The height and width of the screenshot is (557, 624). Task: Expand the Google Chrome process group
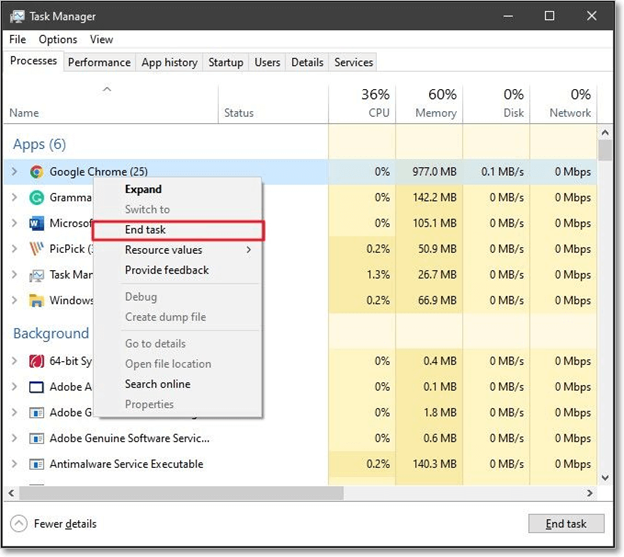14,172
